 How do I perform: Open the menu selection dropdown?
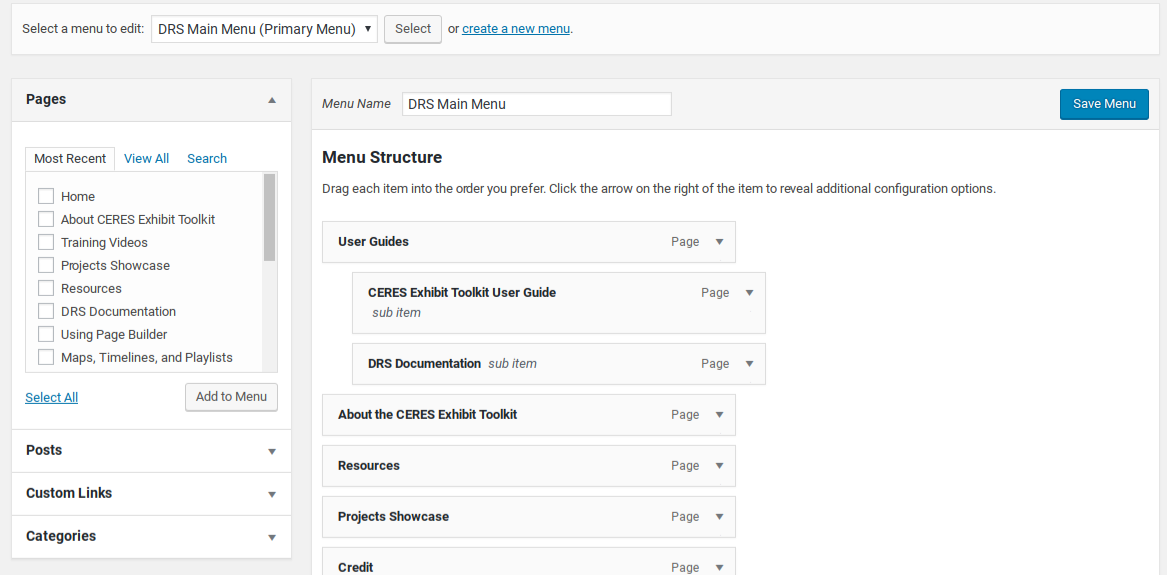coord(264,29)
